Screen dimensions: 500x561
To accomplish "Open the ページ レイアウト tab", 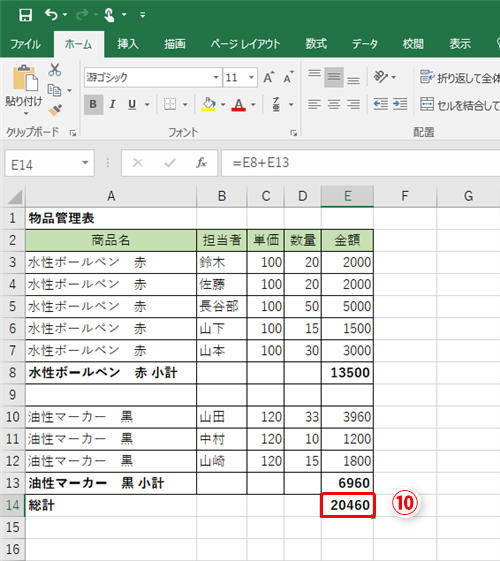I will pos(245,44).
